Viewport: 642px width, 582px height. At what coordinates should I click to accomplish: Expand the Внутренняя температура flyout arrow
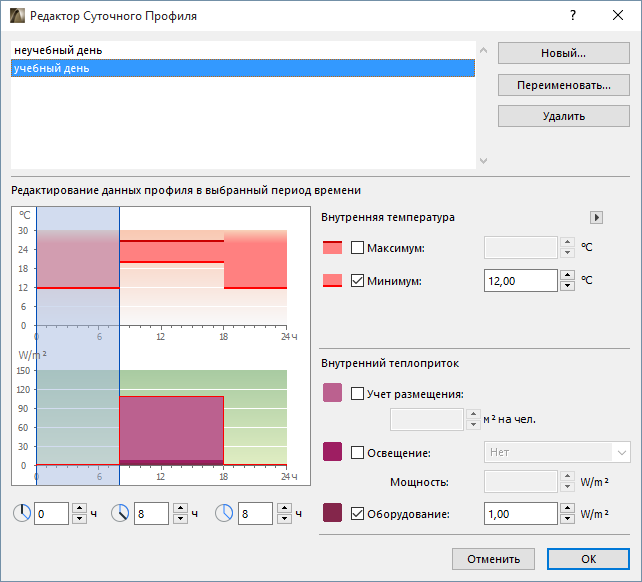(596, 217)
